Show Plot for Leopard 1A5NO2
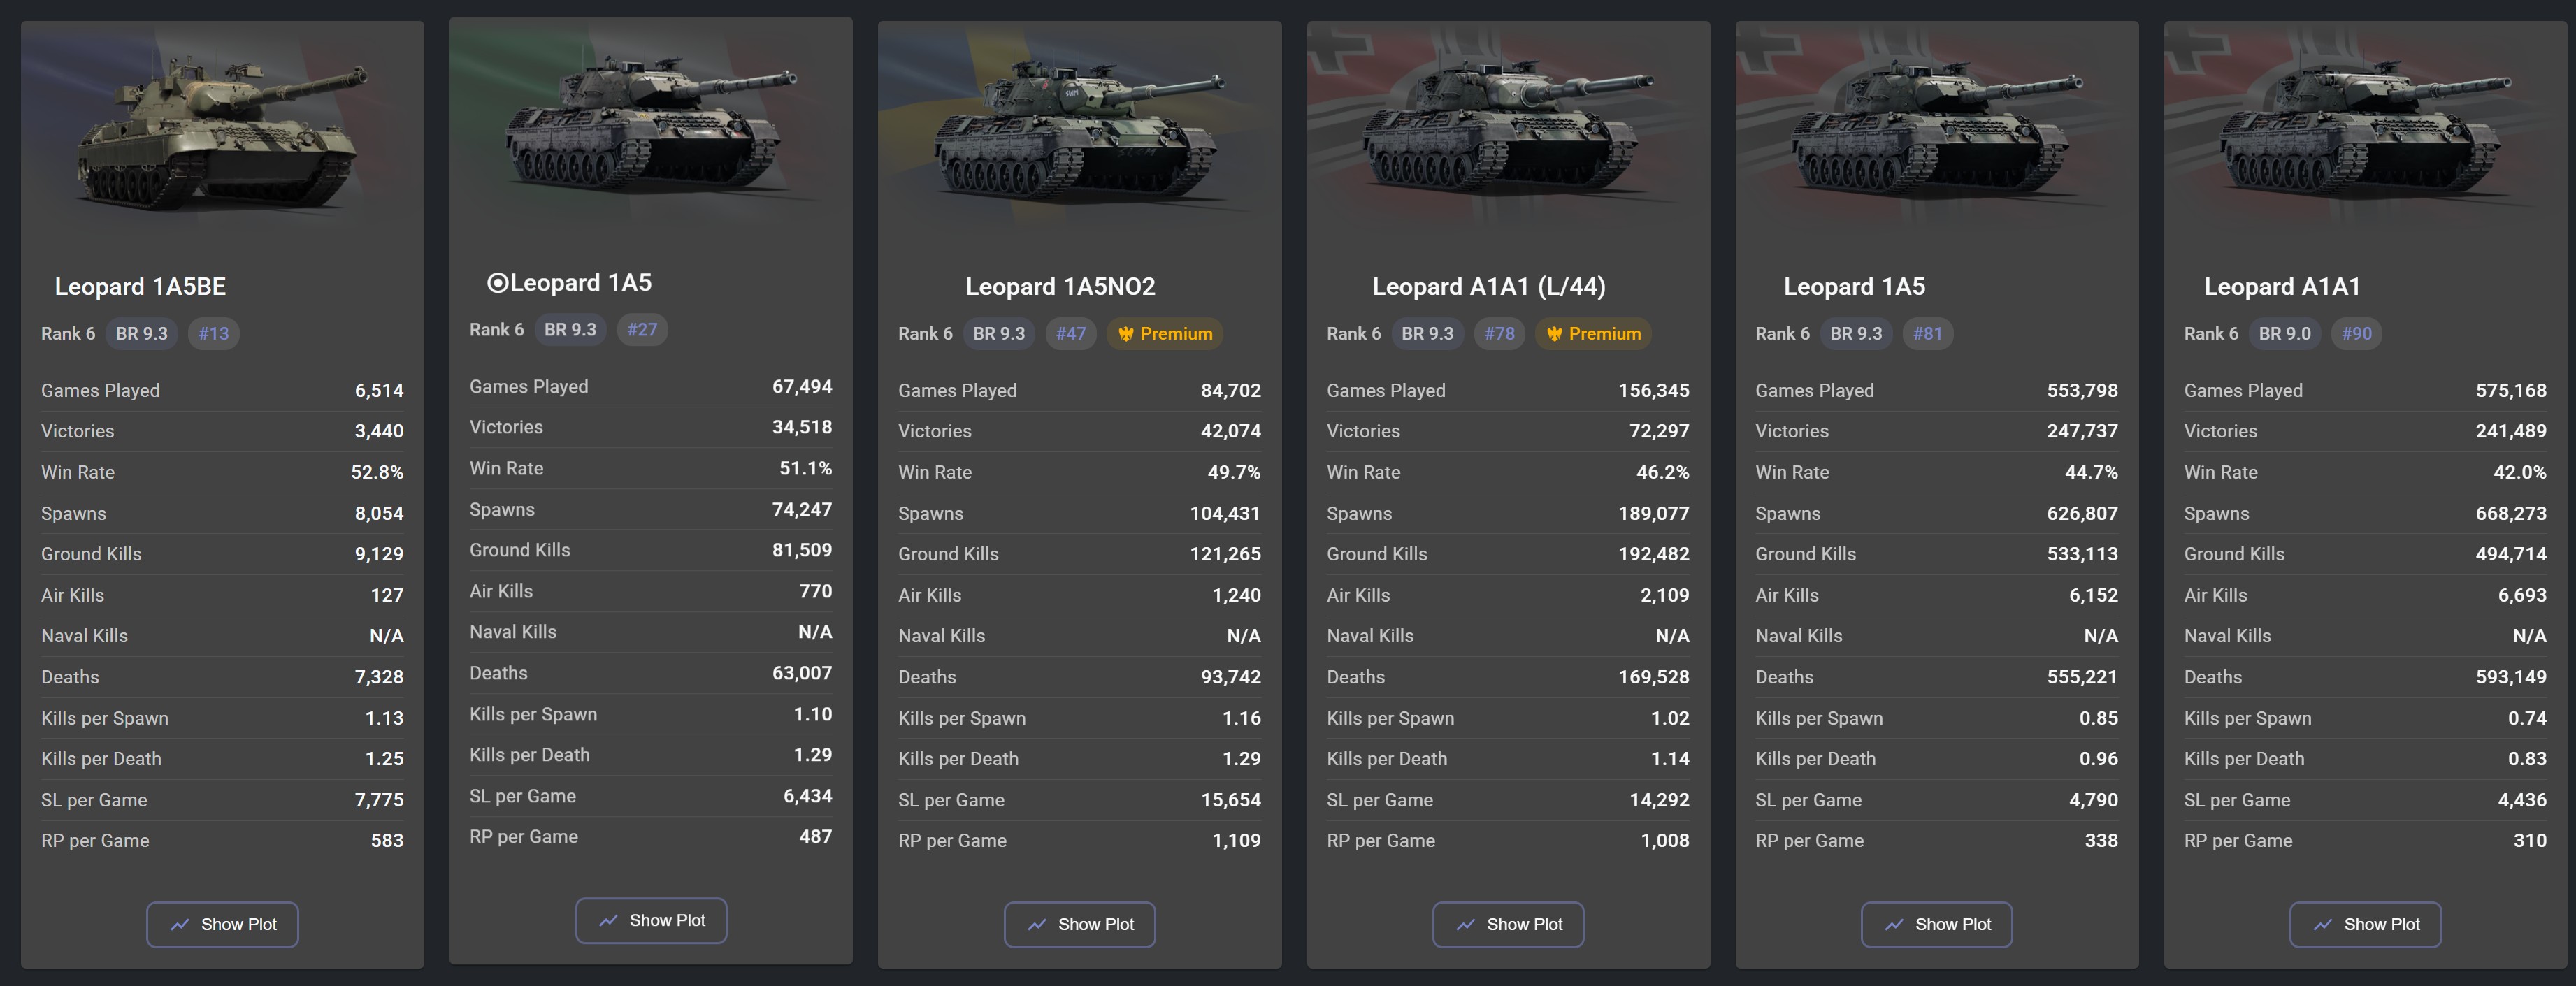The width and height of the screenshot is (2576, 986). [1079, 924]
